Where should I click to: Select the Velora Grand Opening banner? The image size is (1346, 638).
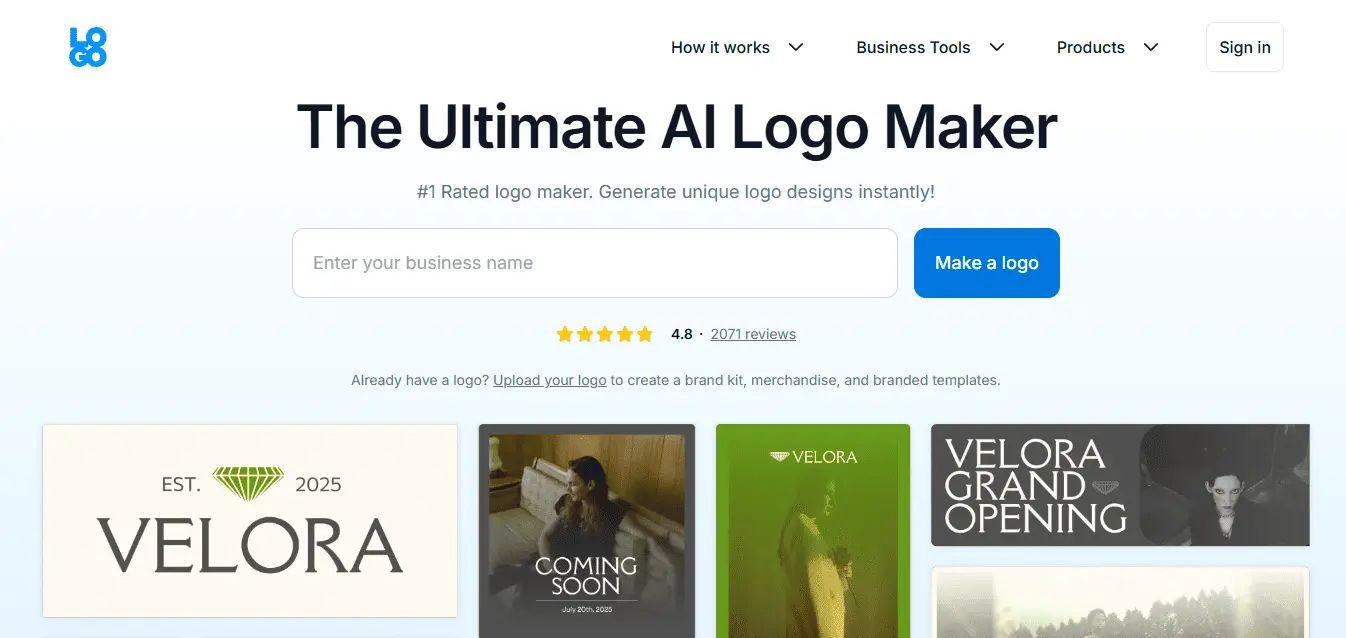coord(1119,485)
